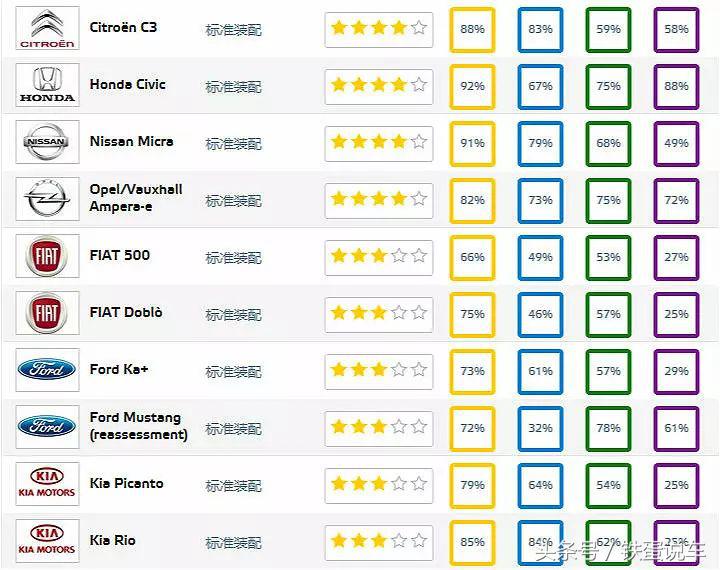The height and width of the screenshot is (570, 720).
Task: Click the Kia Motors logo beside Kia Picanto
Action: coord(47,484)
